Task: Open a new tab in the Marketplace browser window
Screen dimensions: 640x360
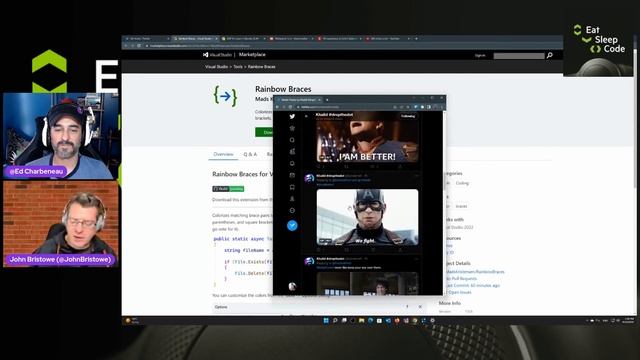Action: click(x=416, y=38)
